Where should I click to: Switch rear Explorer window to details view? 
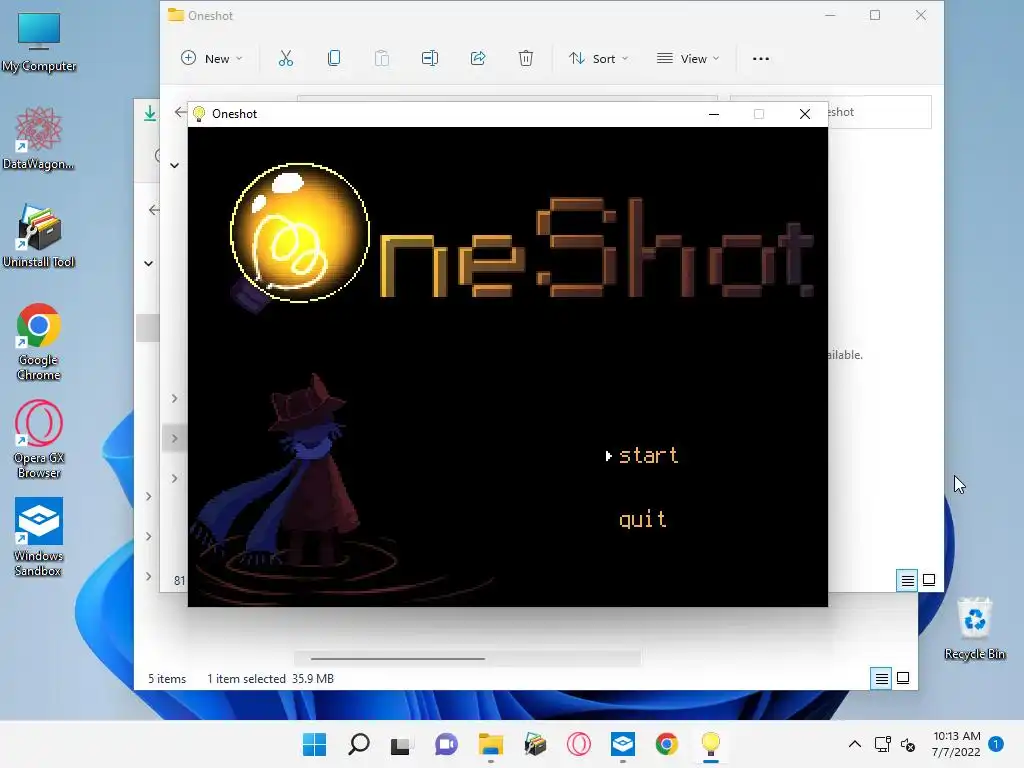pos(882,679)
